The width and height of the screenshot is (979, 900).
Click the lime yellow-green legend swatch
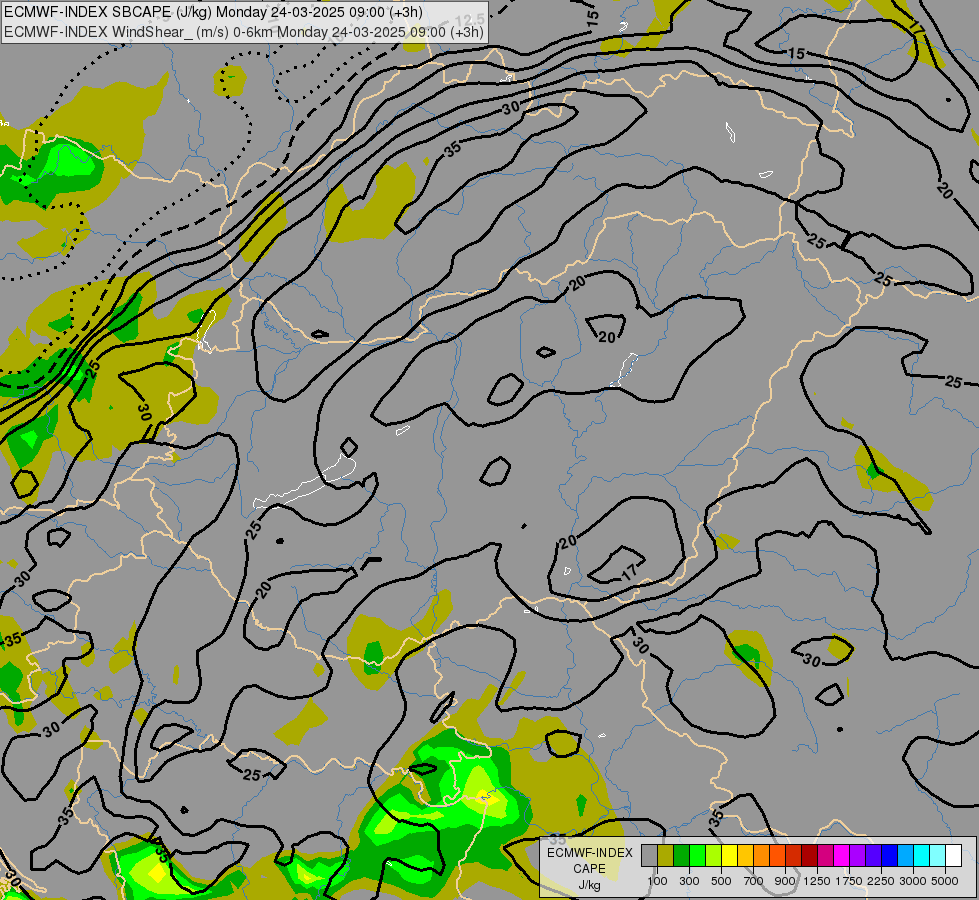tap(714, 855)
